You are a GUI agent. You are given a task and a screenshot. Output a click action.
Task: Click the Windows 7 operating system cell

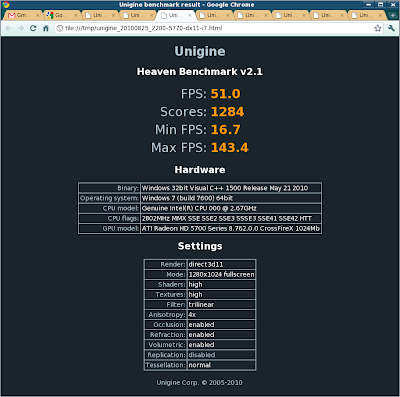point(231,198)
